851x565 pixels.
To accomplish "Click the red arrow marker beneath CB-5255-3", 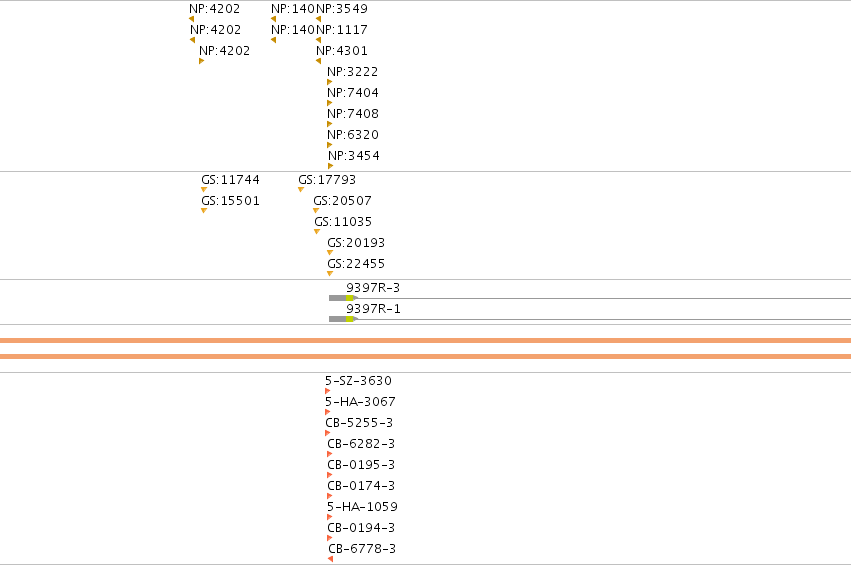I will [327, 433].
